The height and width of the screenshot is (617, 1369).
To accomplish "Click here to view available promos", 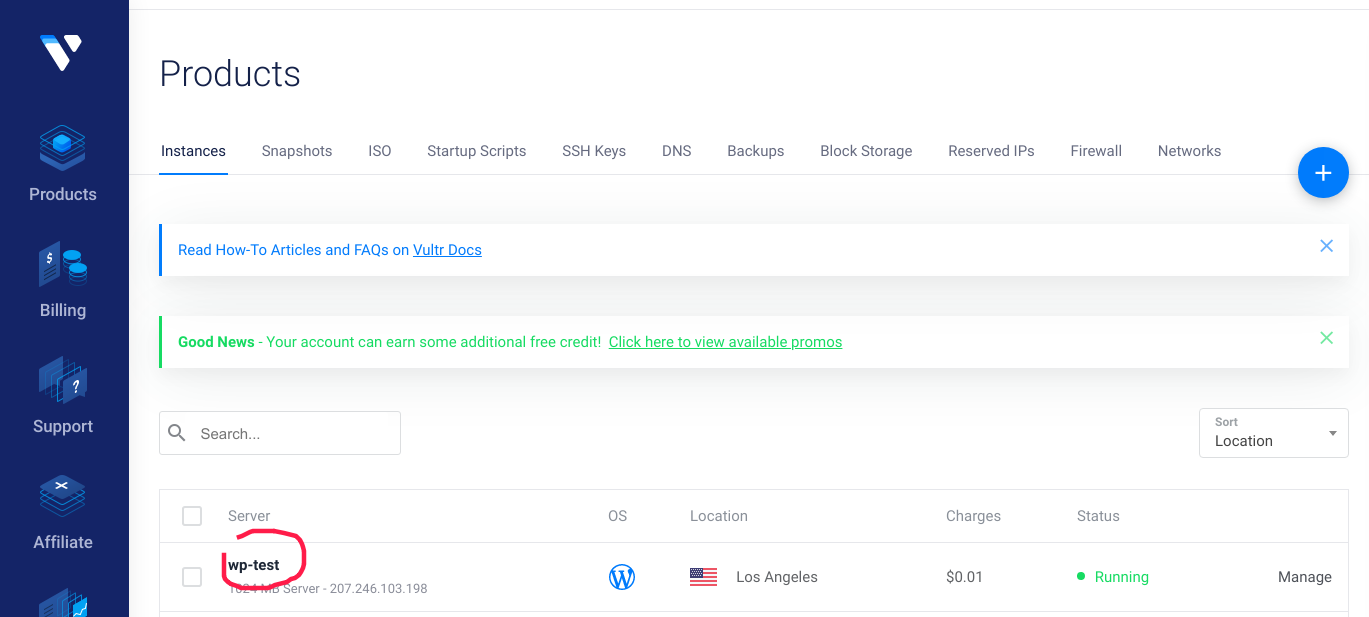I will pos(725,342).
